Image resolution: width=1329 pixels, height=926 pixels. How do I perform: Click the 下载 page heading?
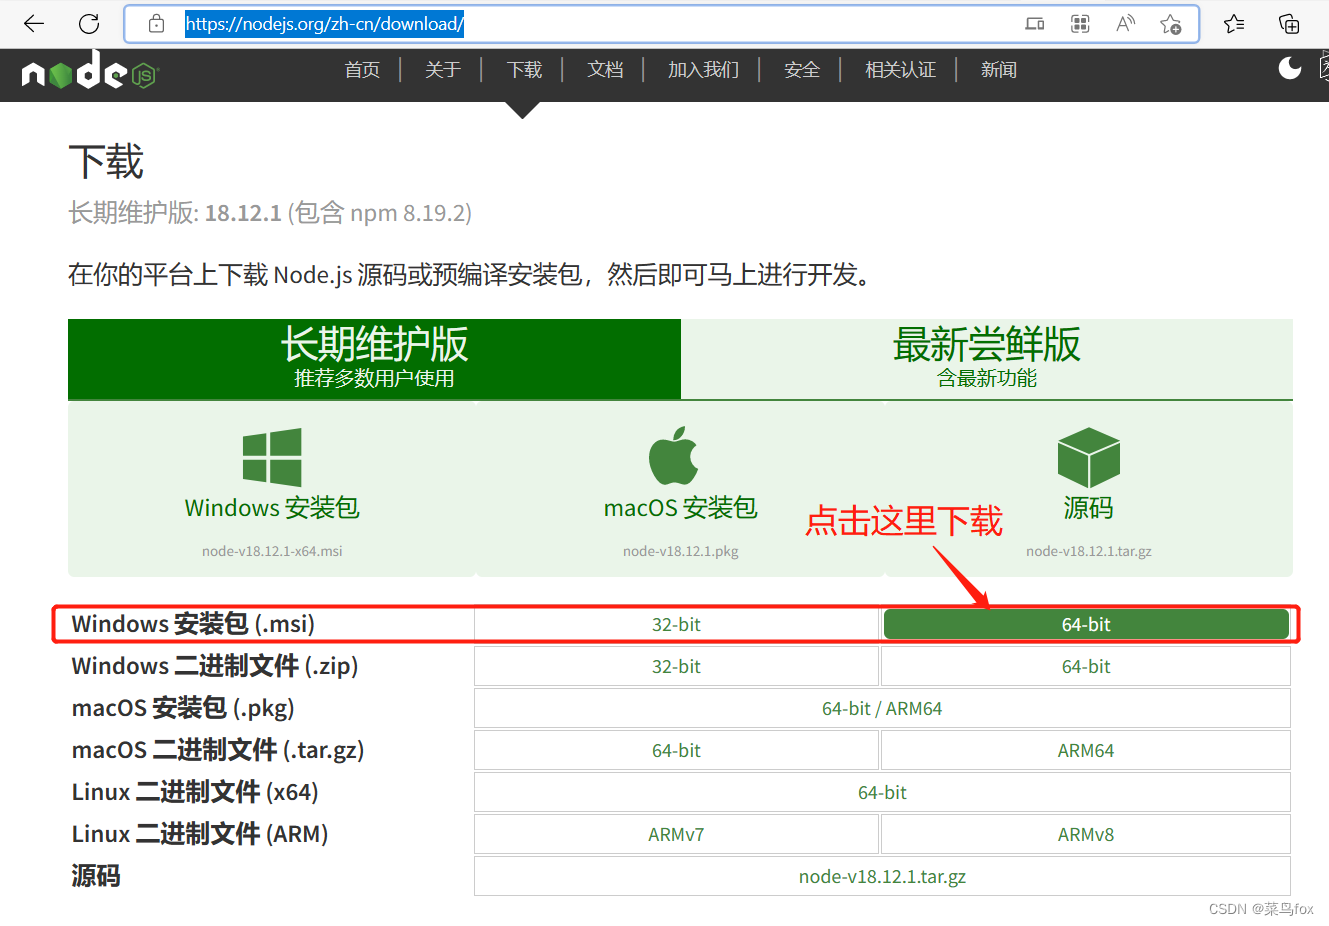tap(106, 162)
